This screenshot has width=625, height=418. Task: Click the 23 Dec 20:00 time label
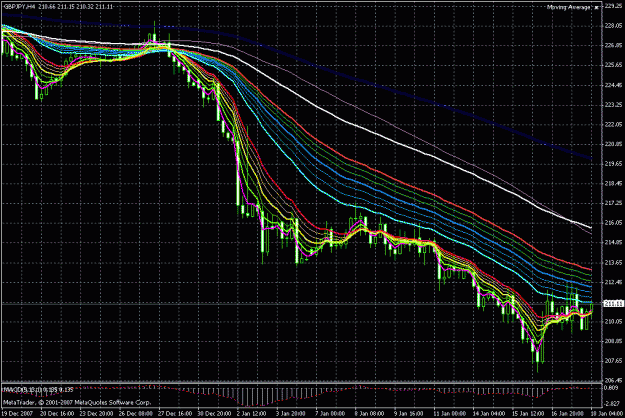click(x=96, y=414)
